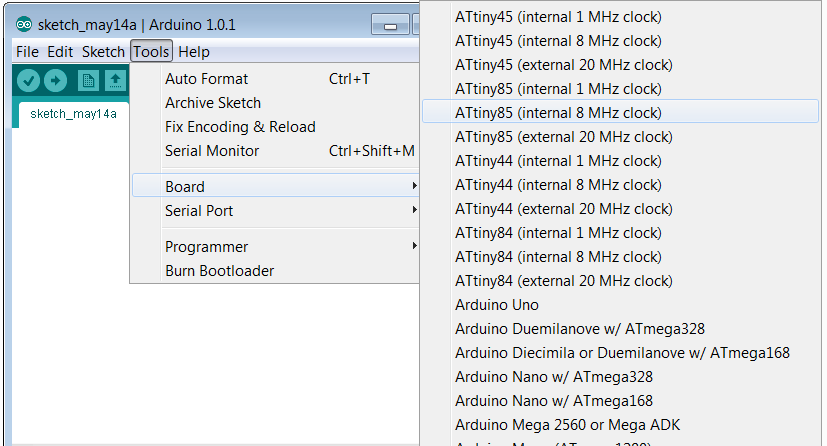Minimize the Arduino window
This screenshot has width=827, height=446.
pos(390,25)
